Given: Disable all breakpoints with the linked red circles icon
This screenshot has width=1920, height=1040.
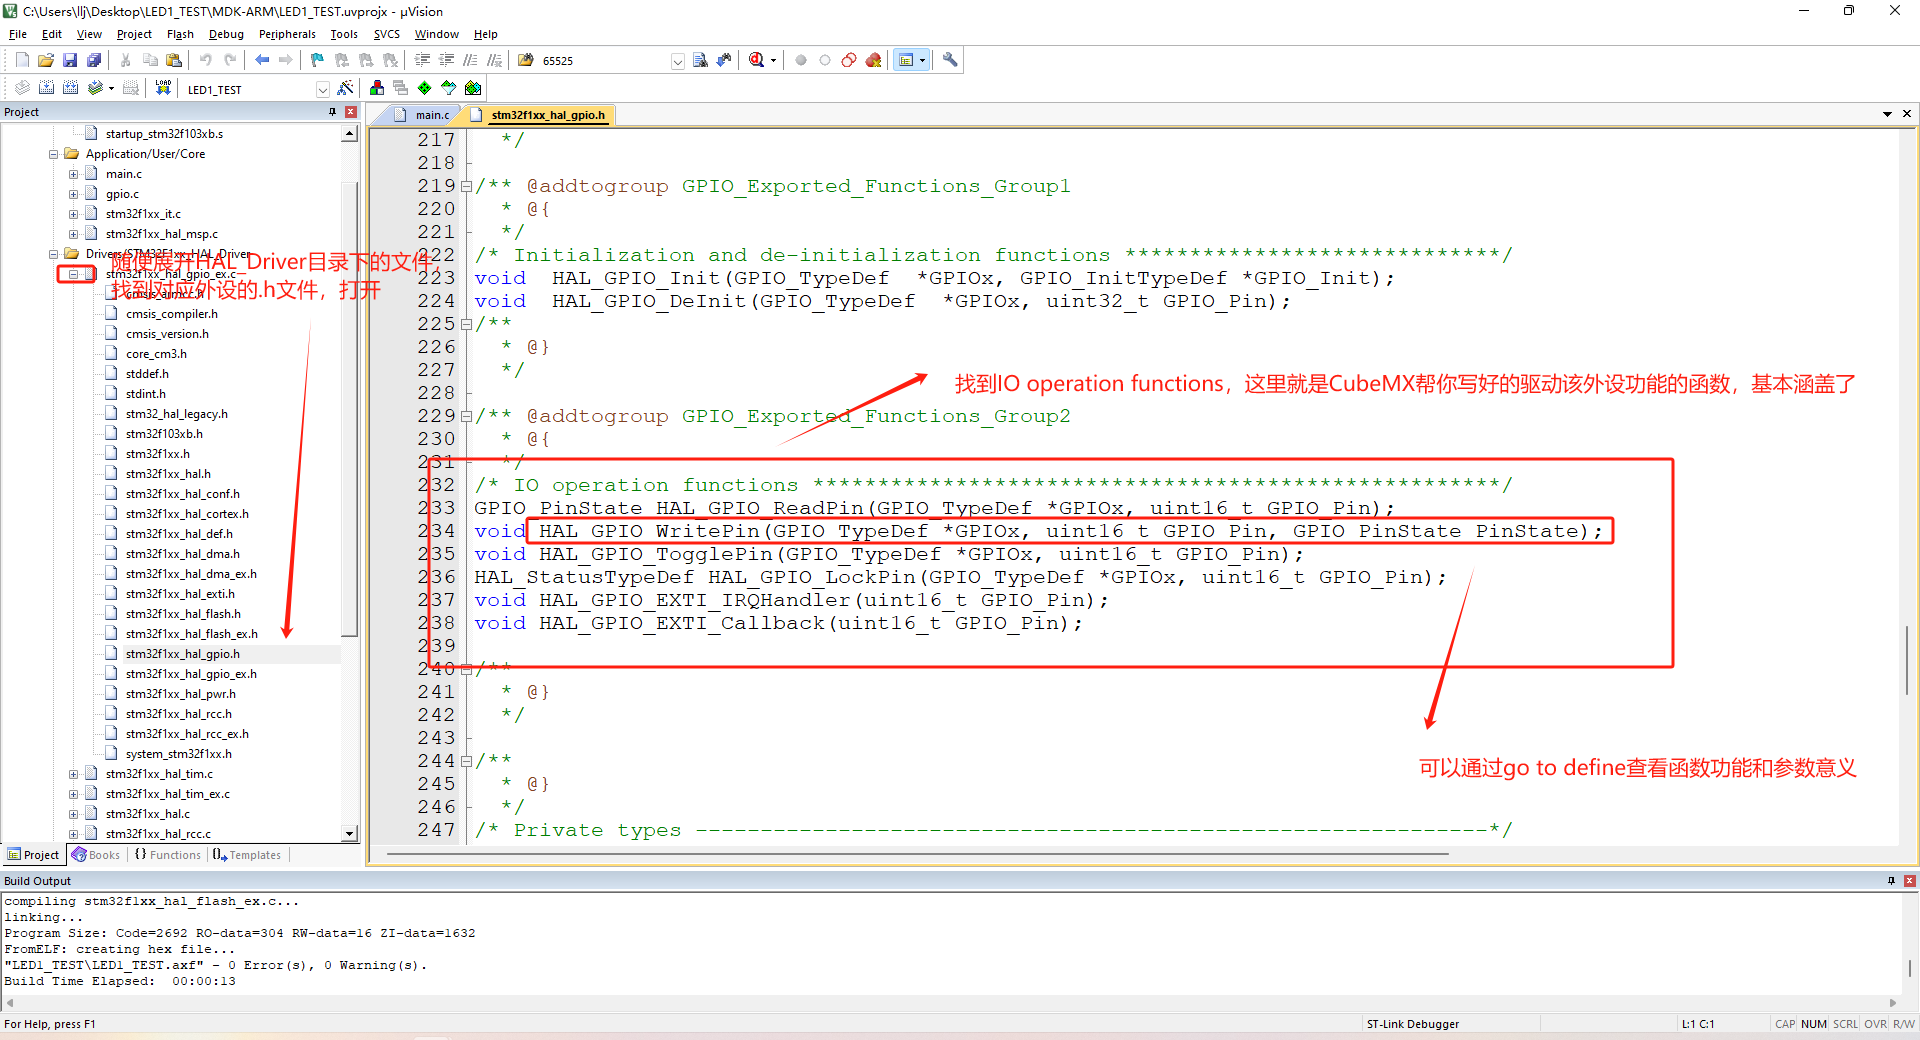Looking at the screenshot, I should coord(849,60).
